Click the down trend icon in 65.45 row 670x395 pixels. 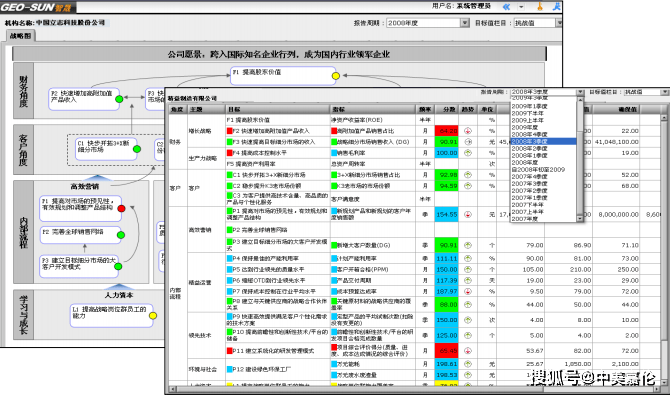pyautogui.click(x=468, y=351)
